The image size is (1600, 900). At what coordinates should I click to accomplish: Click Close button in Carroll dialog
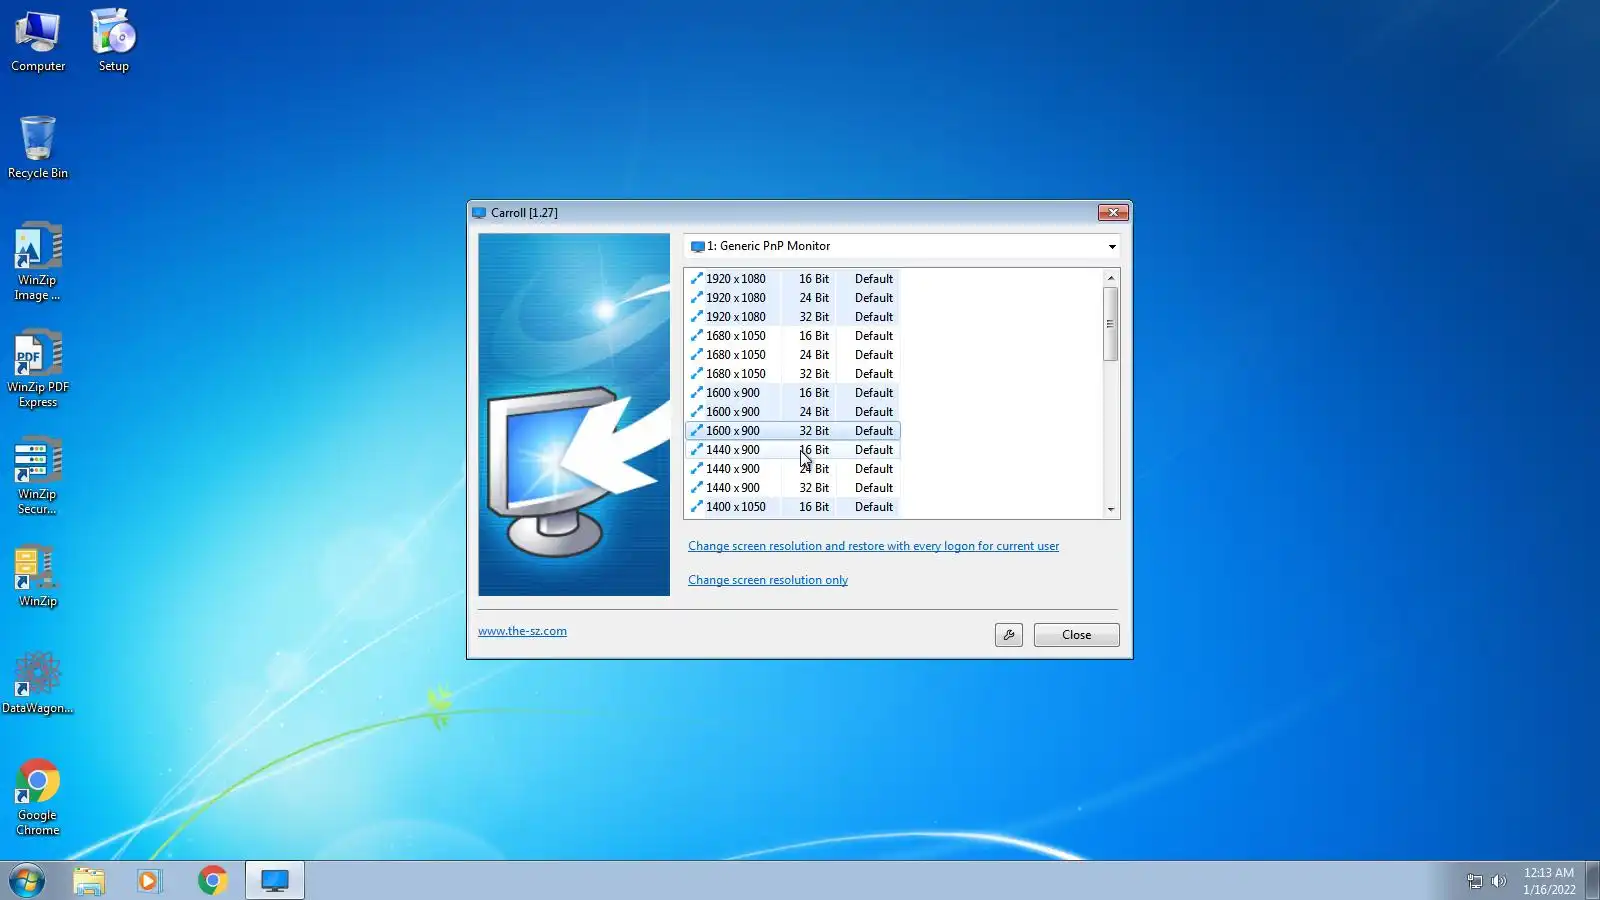click(1076, 635)
